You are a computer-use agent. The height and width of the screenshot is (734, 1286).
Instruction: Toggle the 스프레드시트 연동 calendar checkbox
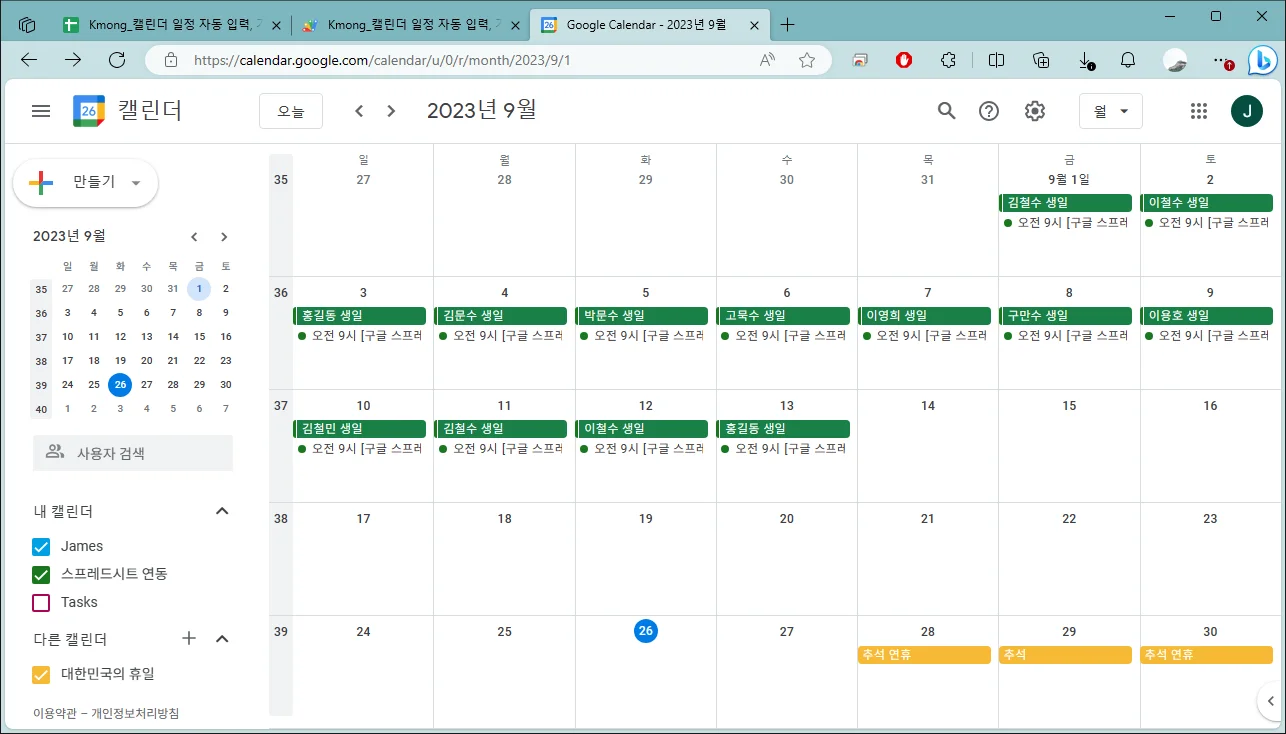pyautogui.click(x=41, y=574)
